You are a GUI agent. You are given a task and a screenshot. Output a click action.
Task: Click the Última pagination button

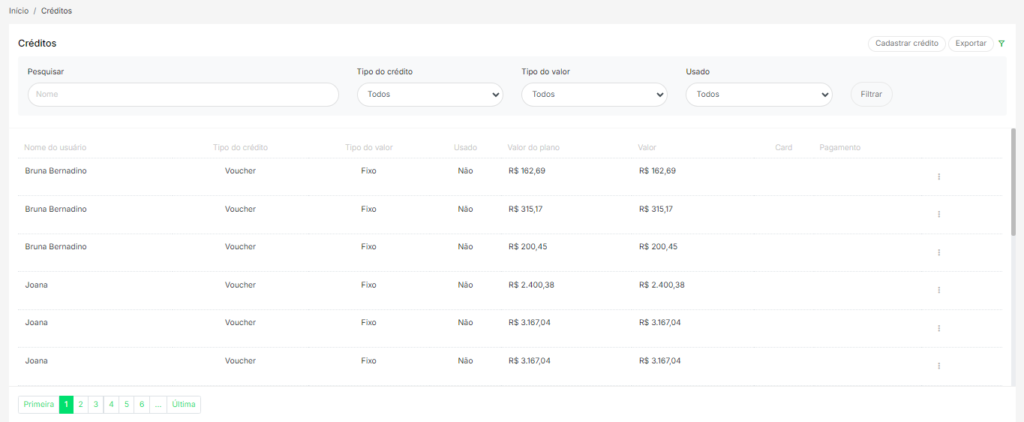point(184,404)
